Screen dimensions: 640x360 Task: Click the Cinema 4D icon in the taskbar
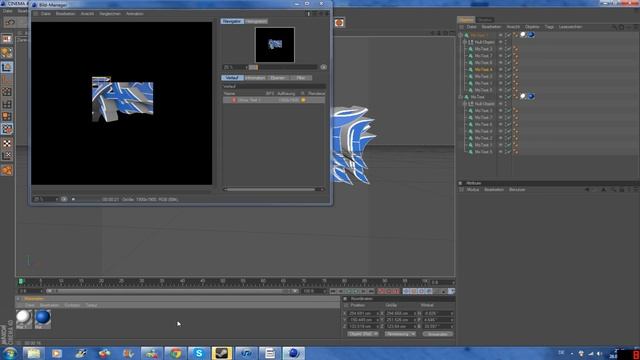tap(293, 353)
